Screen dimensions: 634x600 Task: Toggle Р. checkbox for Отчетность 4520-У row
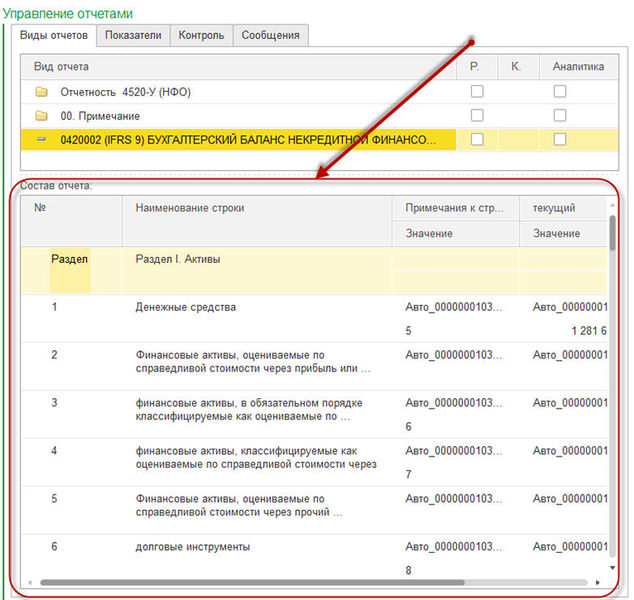tap(477, 92)
